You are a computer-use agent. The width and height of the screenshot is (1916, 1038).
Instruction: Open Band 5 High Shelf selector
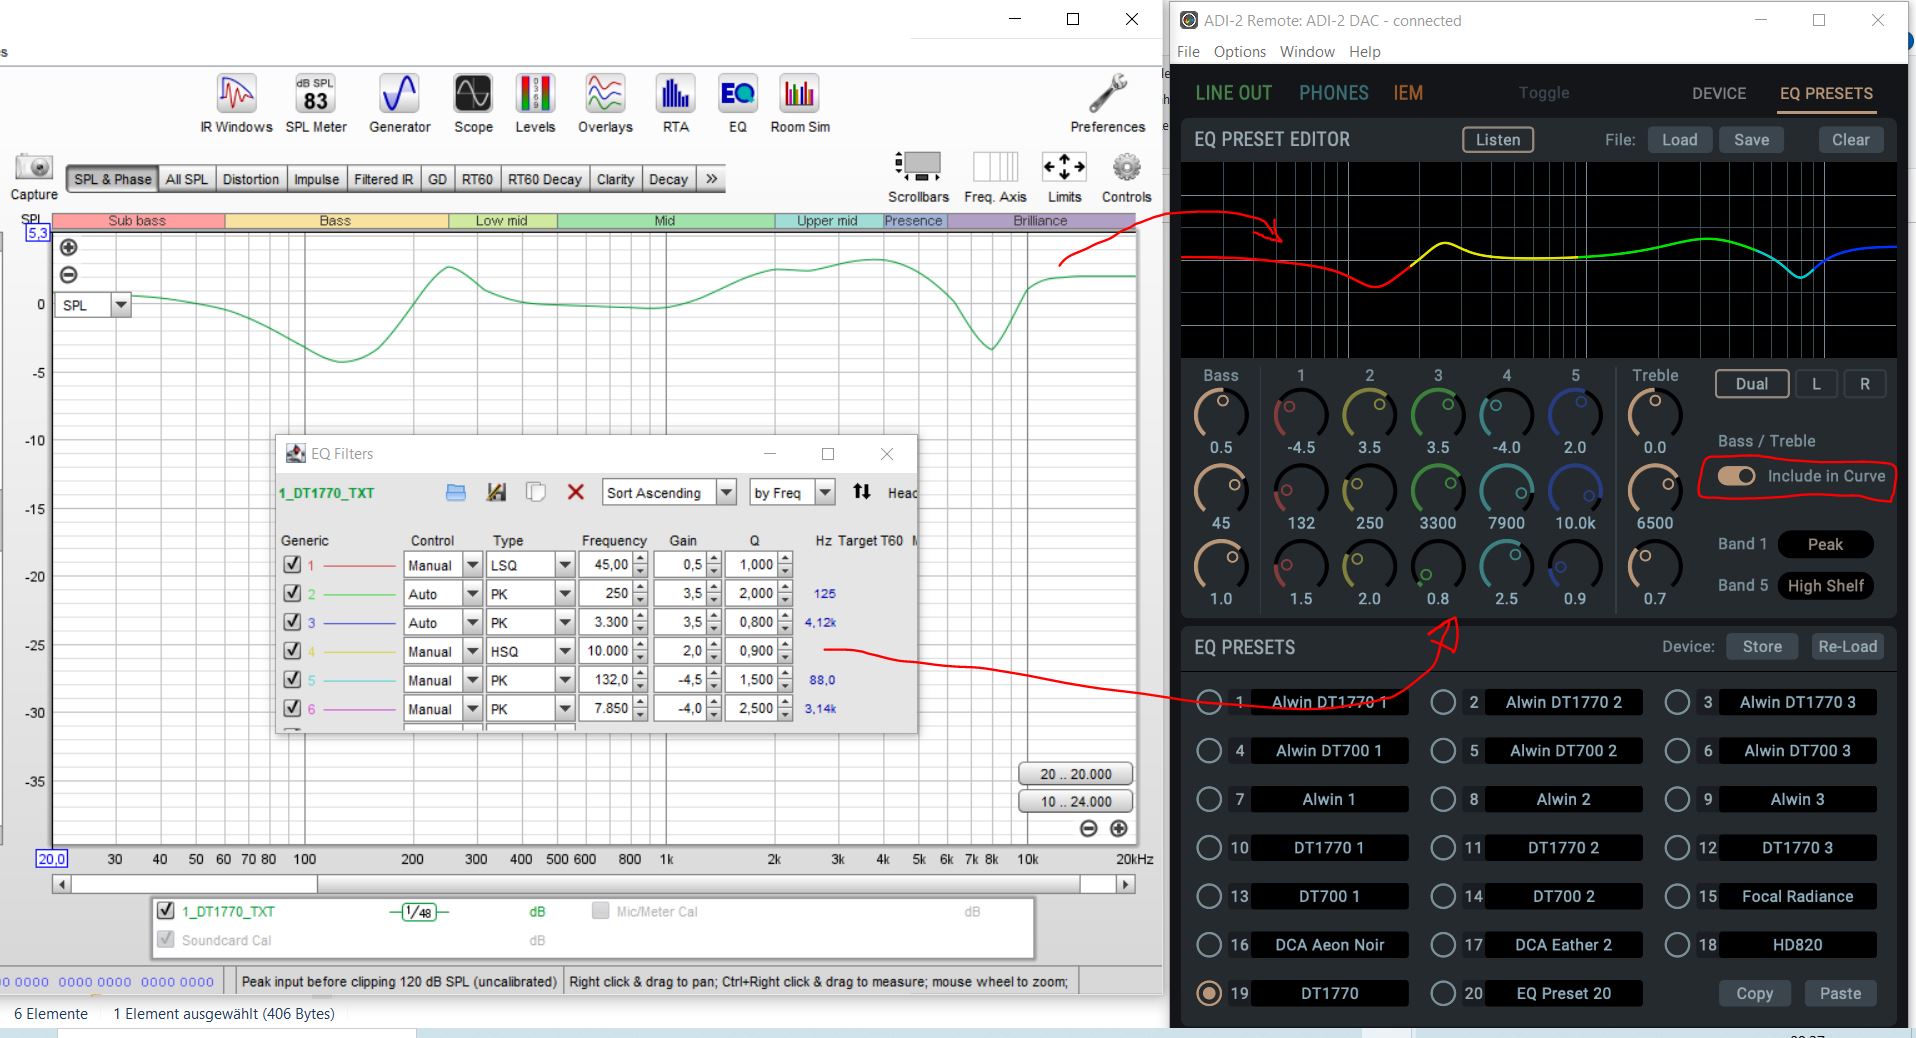click(1825, 586)
